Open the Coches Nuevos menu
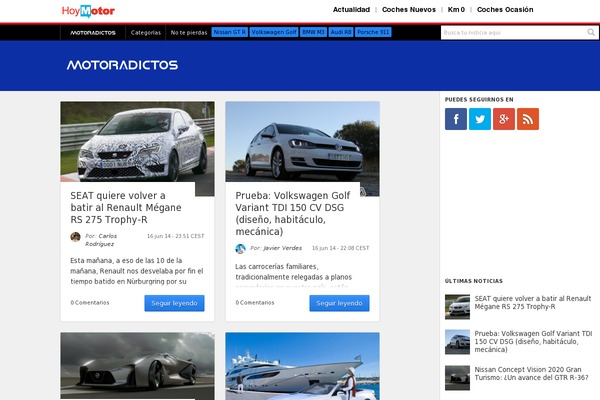This screenshot has height=400, width=600. (409, 10)
